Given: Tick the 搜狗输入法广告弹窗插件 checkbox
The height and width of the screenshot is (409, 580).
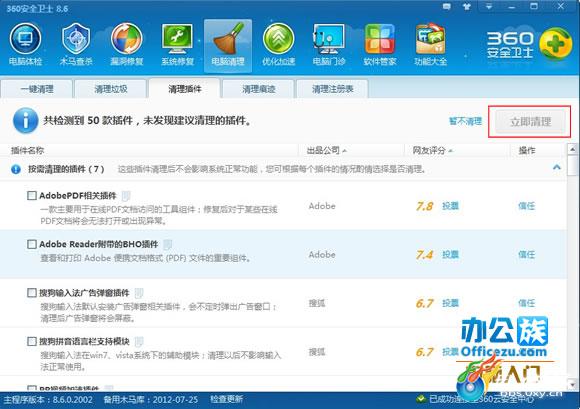Looking at the screenshot, I should (x=32, y=293).
